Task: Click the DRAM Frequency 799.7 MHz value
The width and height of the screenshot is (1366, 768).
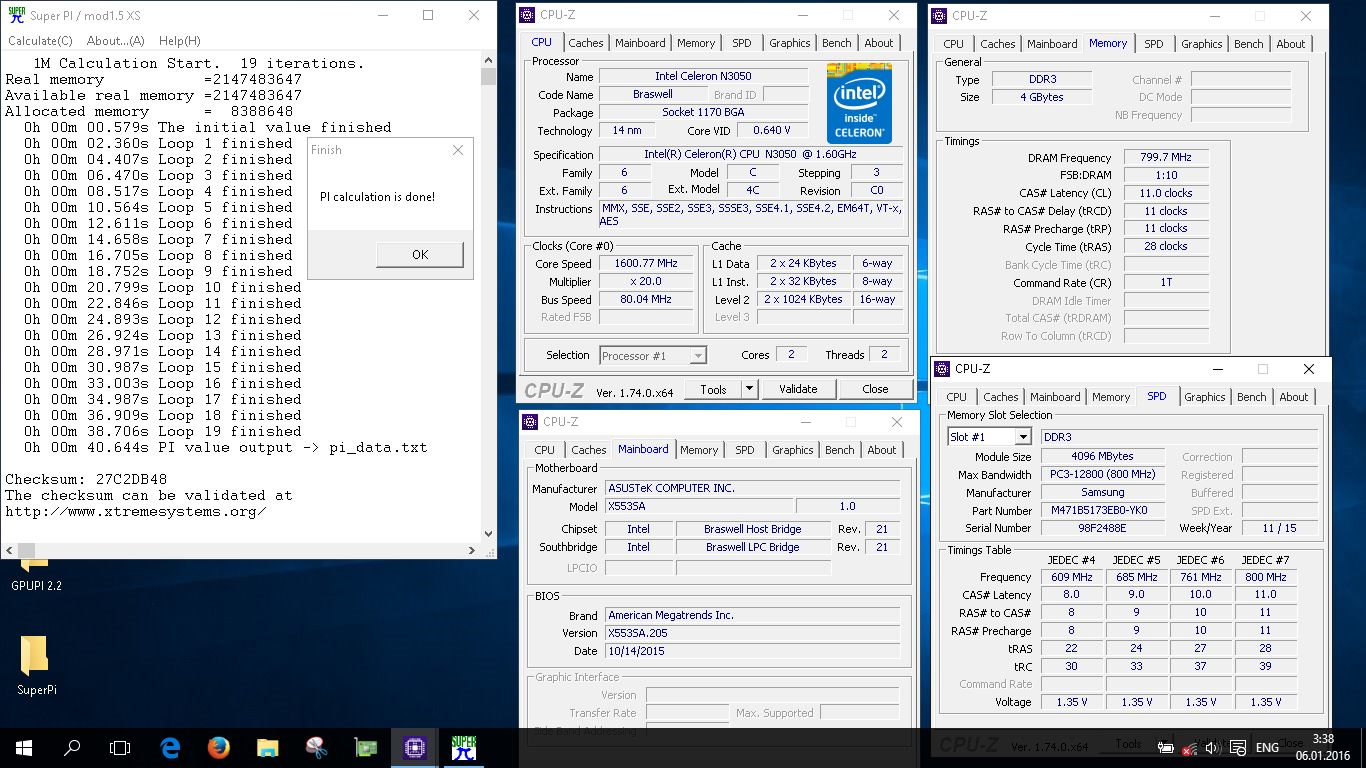Action: click(x=1165, y=158)
